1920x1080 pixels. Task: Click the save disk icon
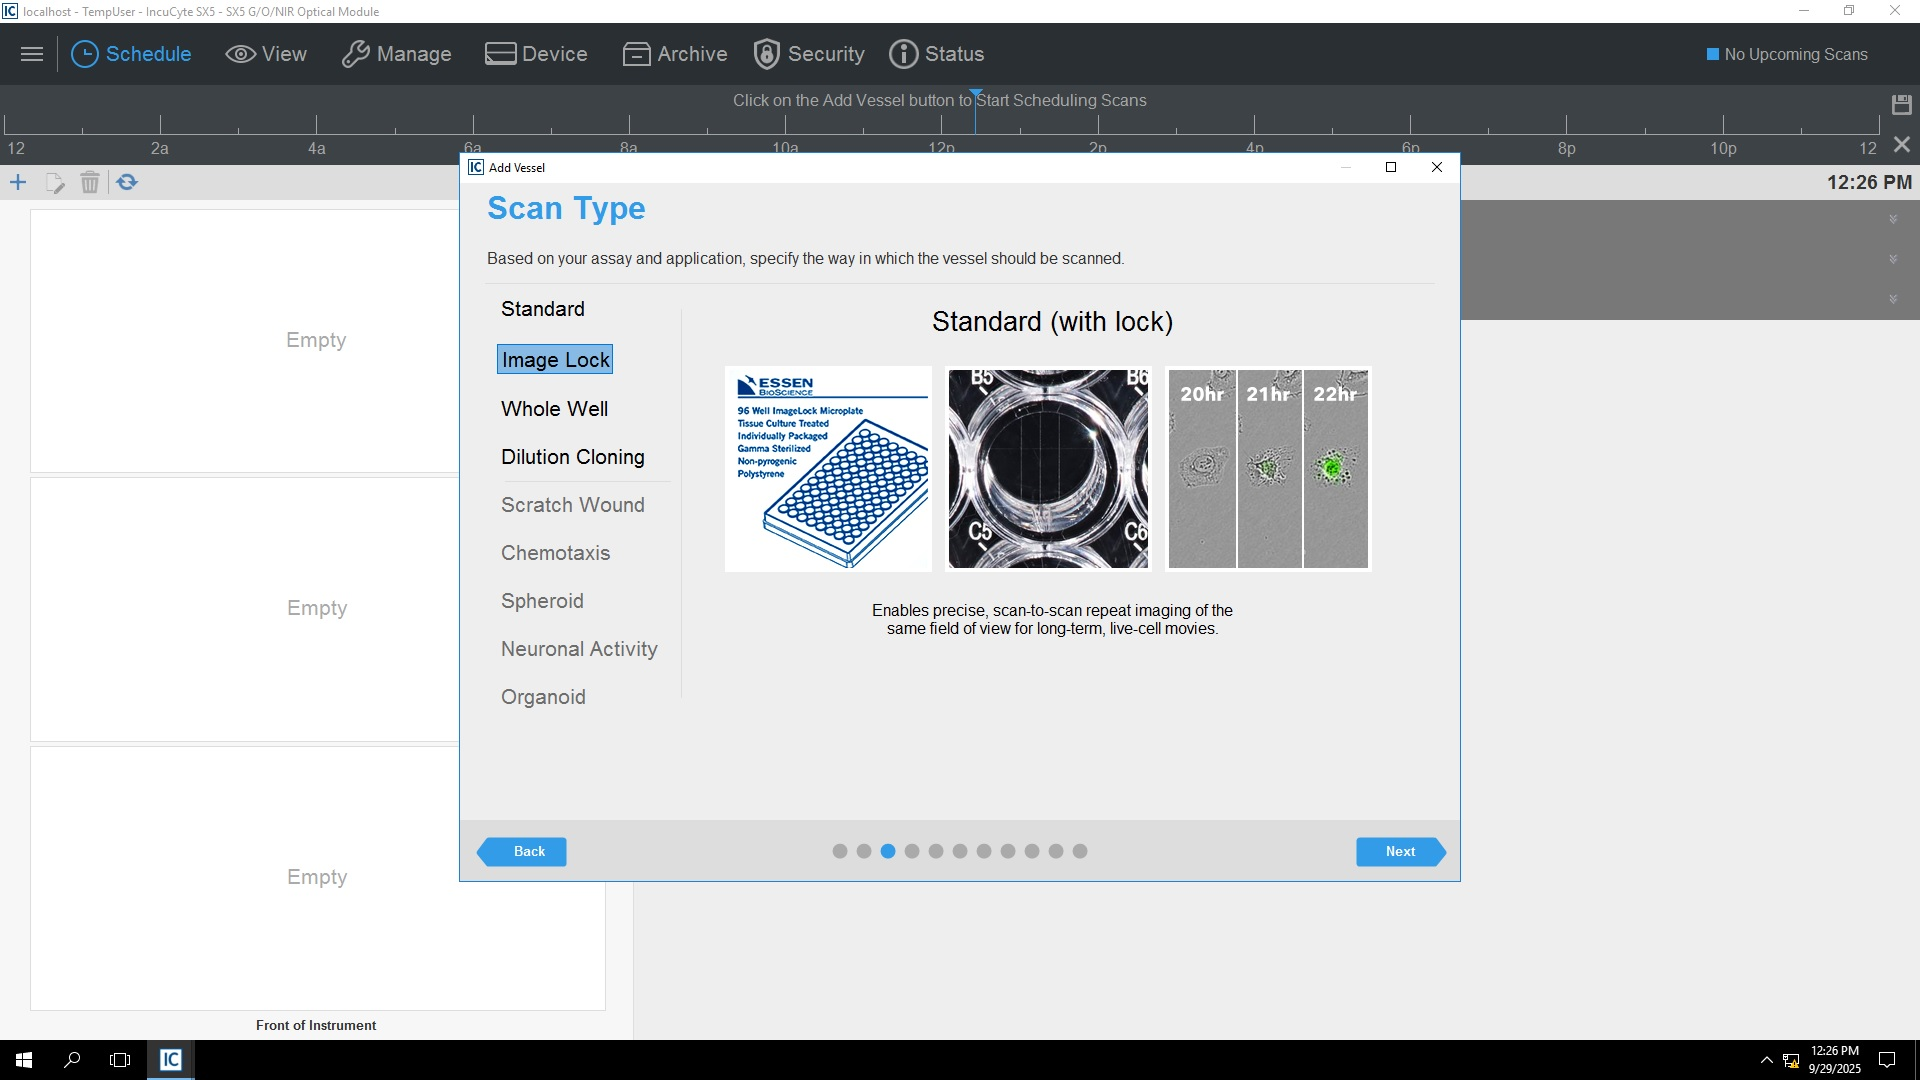(x=1901, y=104)
